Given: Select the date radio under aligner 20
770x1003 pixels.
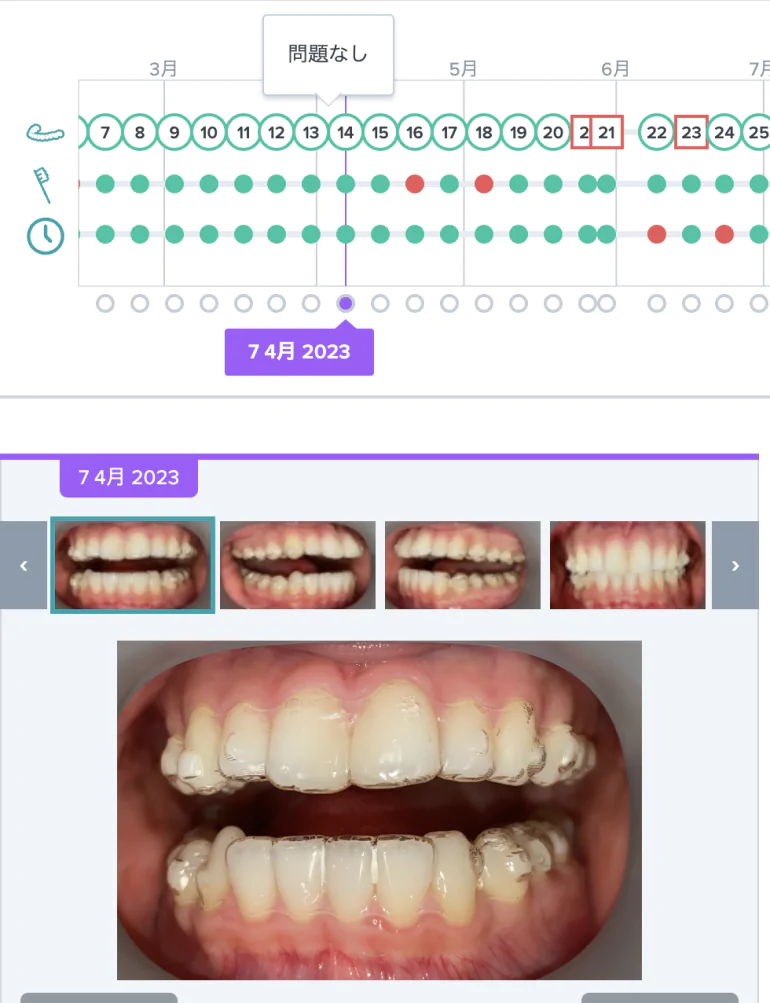Looking at the screenshot, I should (x=553, y=303).
